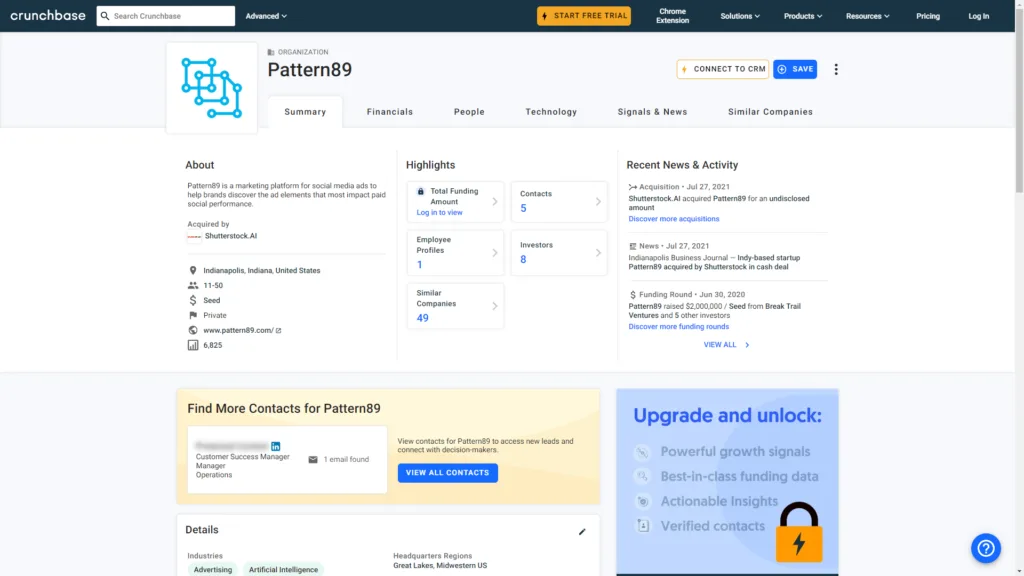Click the acquisition icon in Recent News
The height and width of the screenshot is (576, 1024).
click(632, 187)
